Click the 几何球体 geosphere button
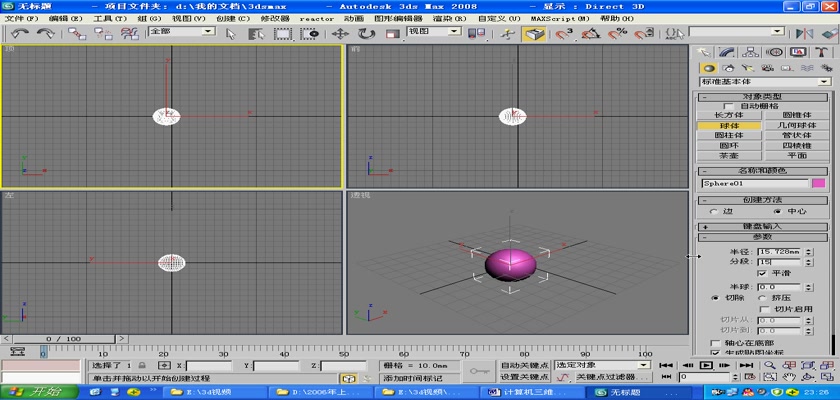The height and width of the screenshot is (400, 840). click(x=796, y=125)
